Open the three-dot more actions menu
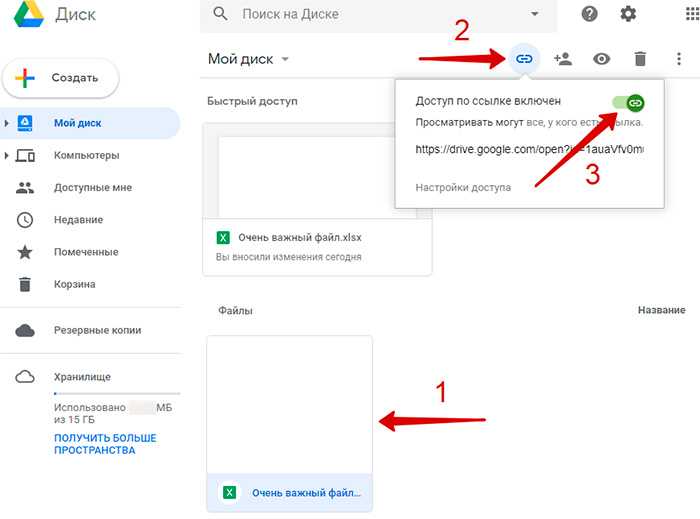Viewport: 700px width, 519px height. [679, 59]
